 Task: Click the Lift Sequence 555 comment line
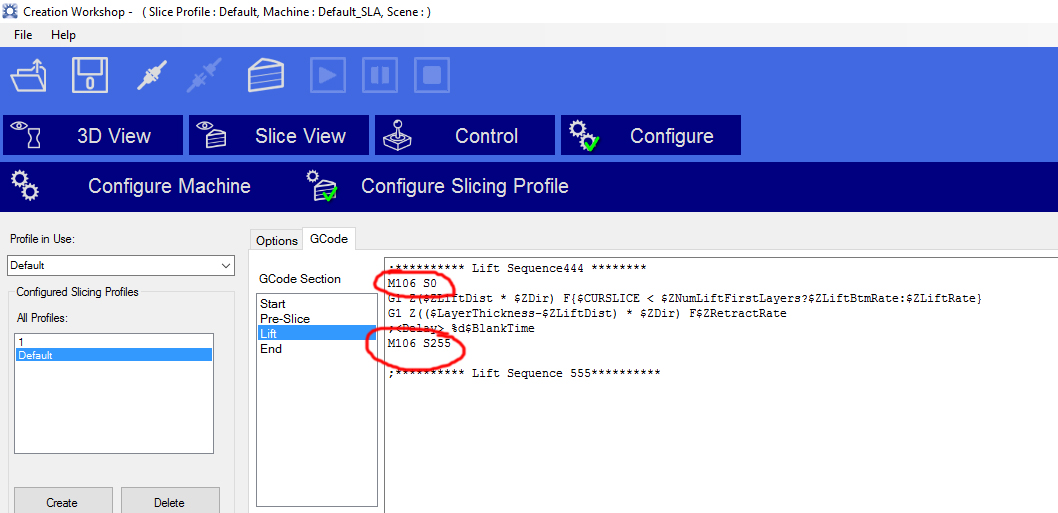[524, 373]
